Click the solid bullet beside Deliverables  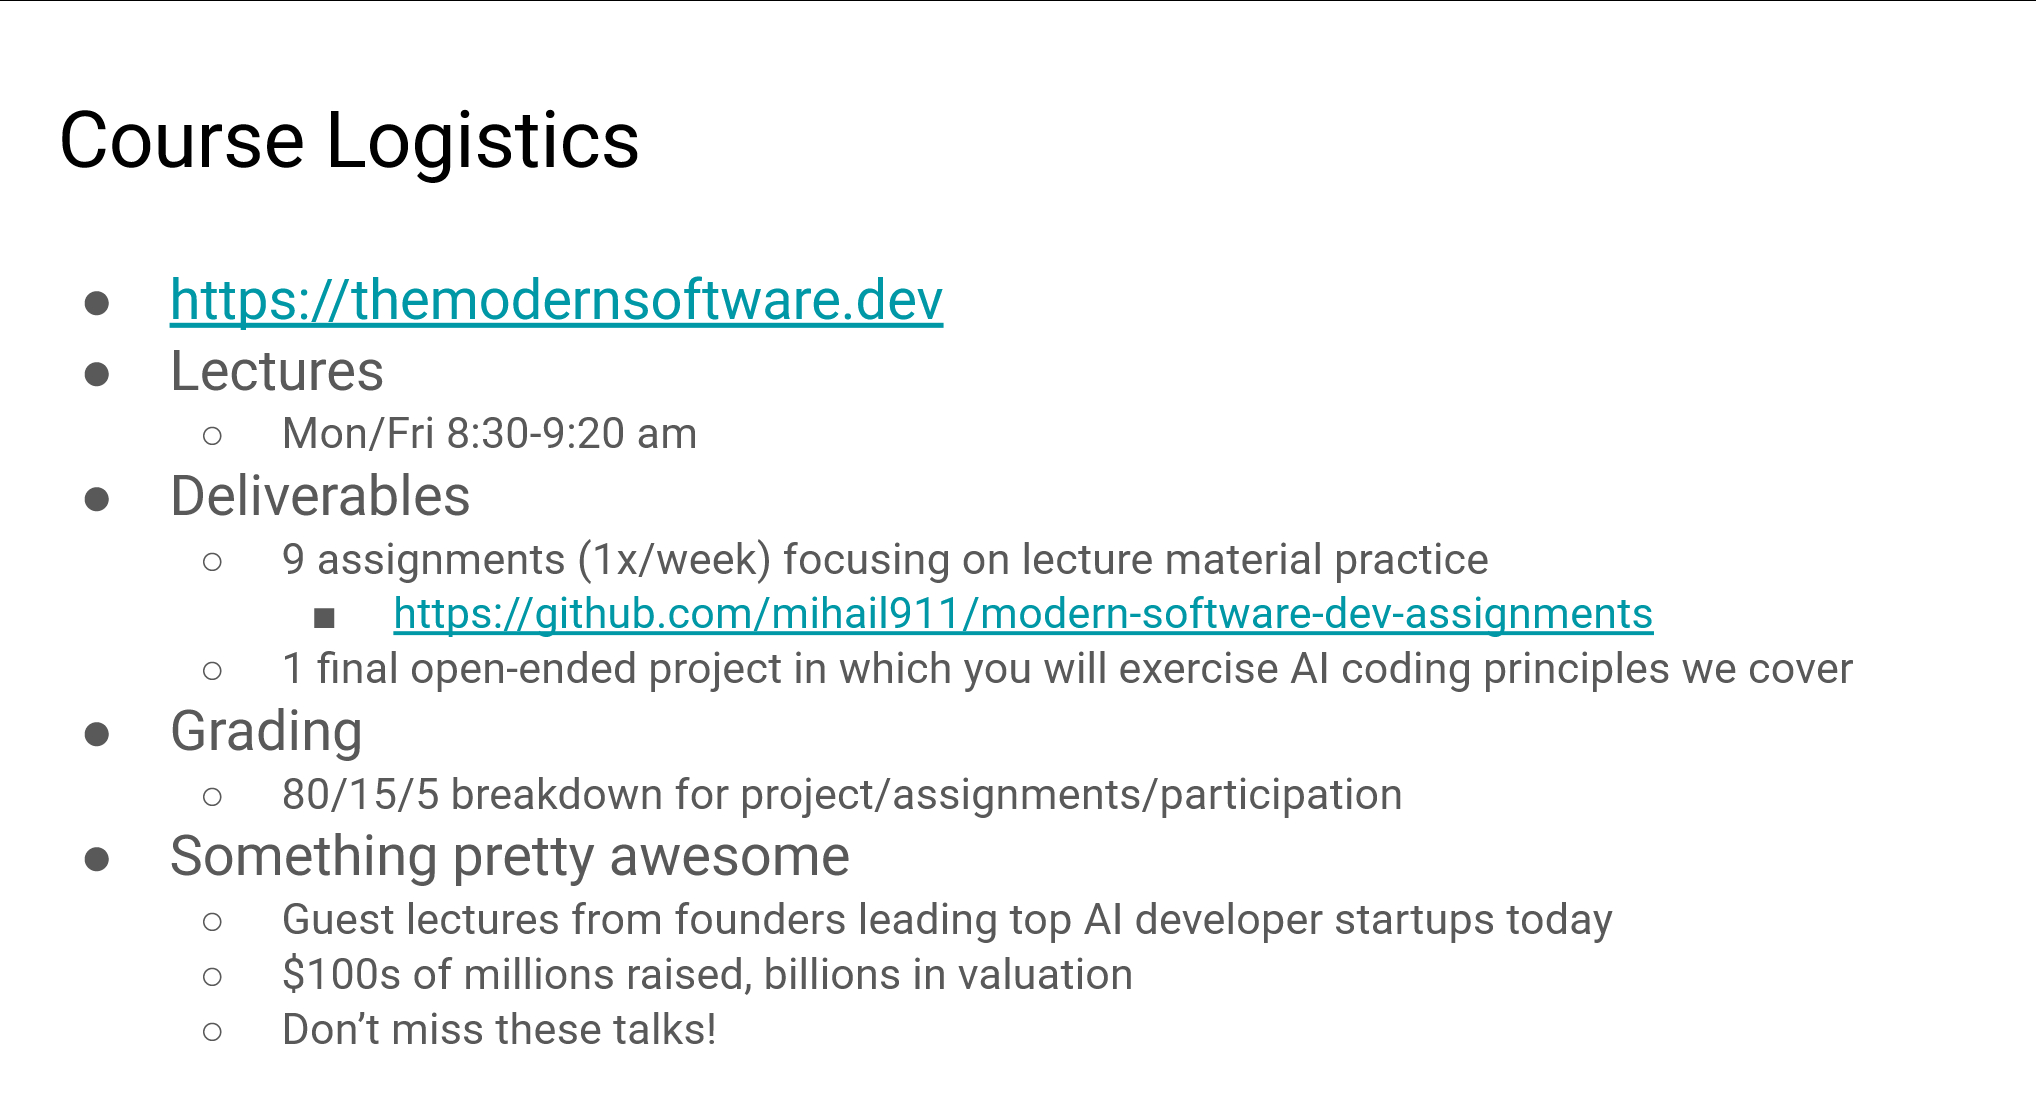tap(97, 499)
